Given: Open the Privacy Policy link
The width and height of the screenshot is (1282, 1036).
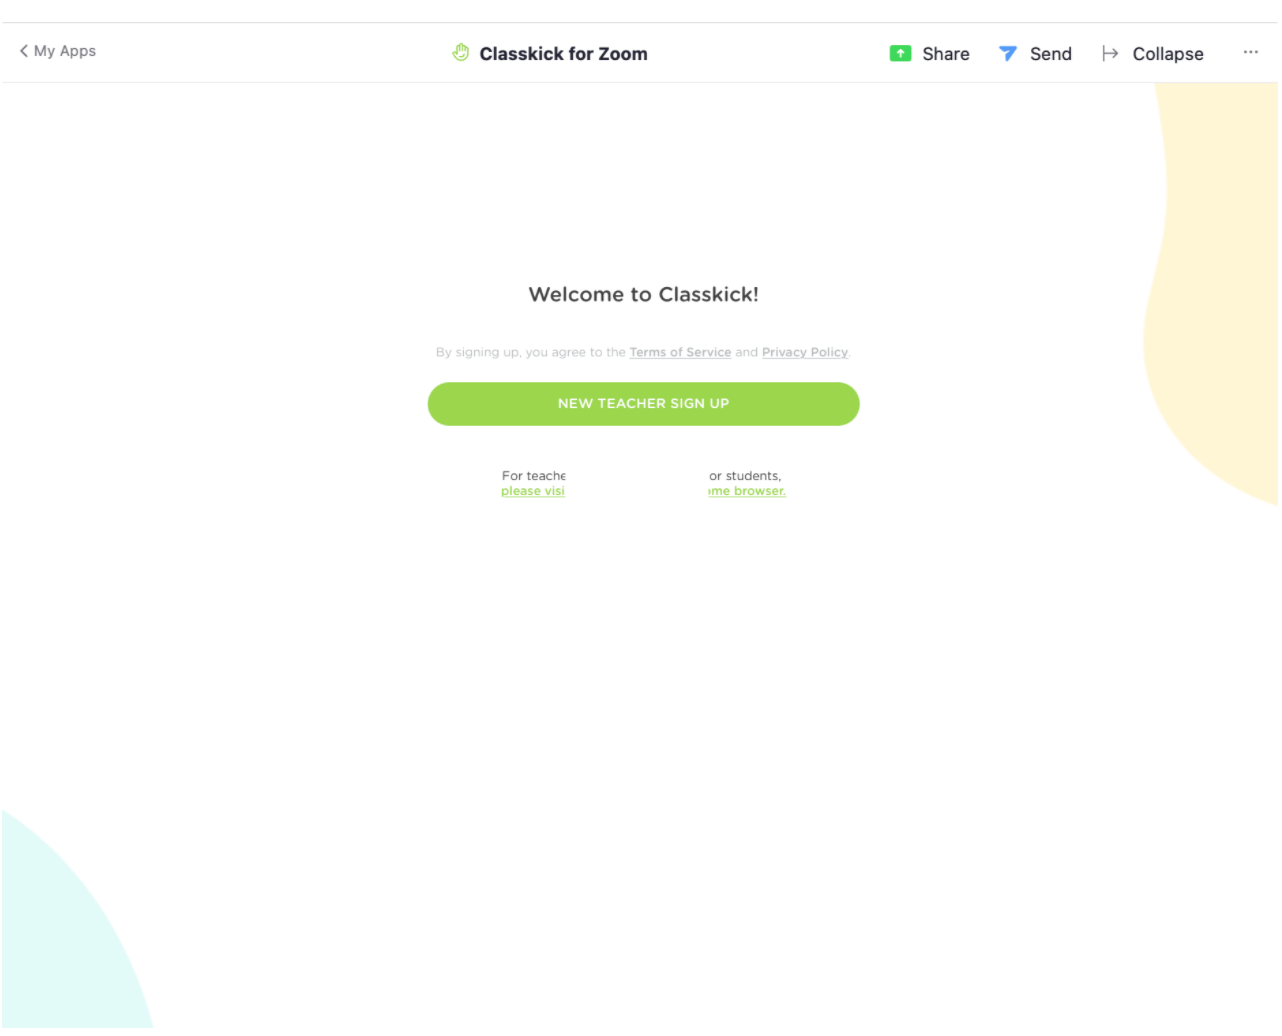Looking at the screenshot, I should pos(804,352).
